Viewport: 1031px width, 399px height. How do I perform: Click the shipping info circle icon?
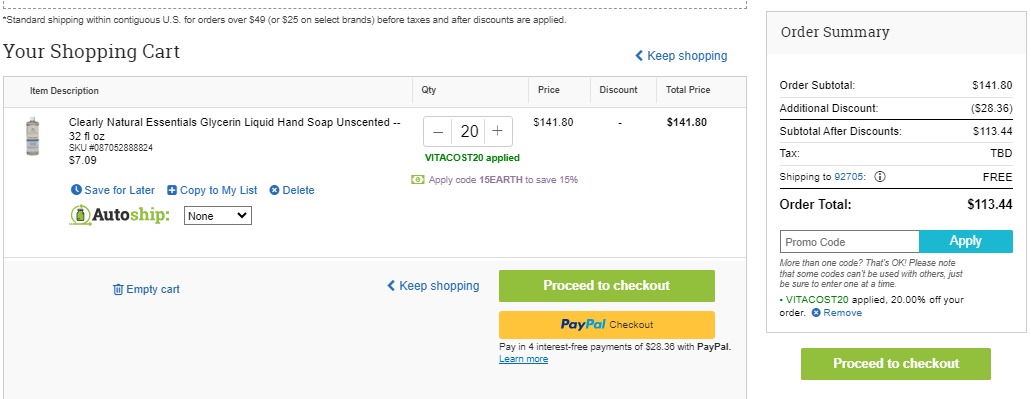880,177
